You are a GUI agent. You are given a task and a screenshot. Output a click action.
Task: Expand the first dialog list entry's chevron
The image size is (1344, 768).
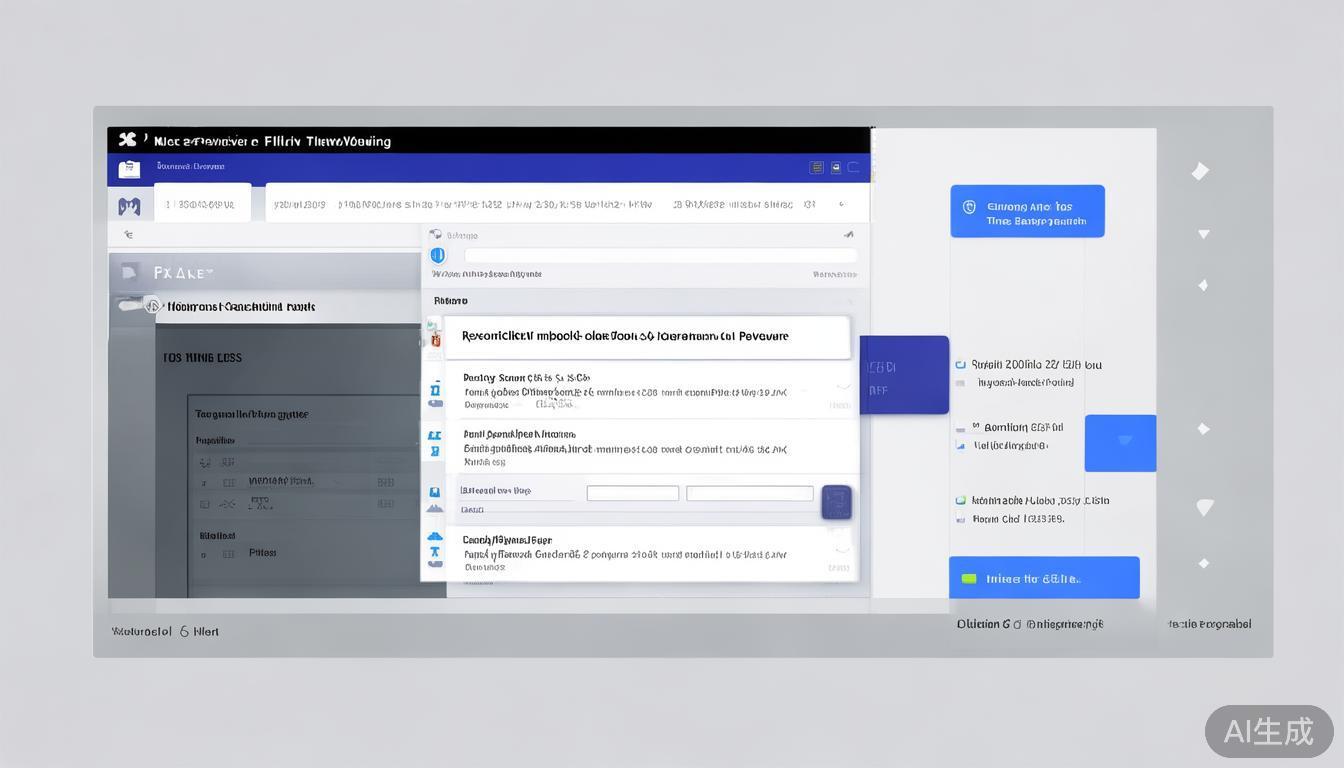[x=843, y=386]
